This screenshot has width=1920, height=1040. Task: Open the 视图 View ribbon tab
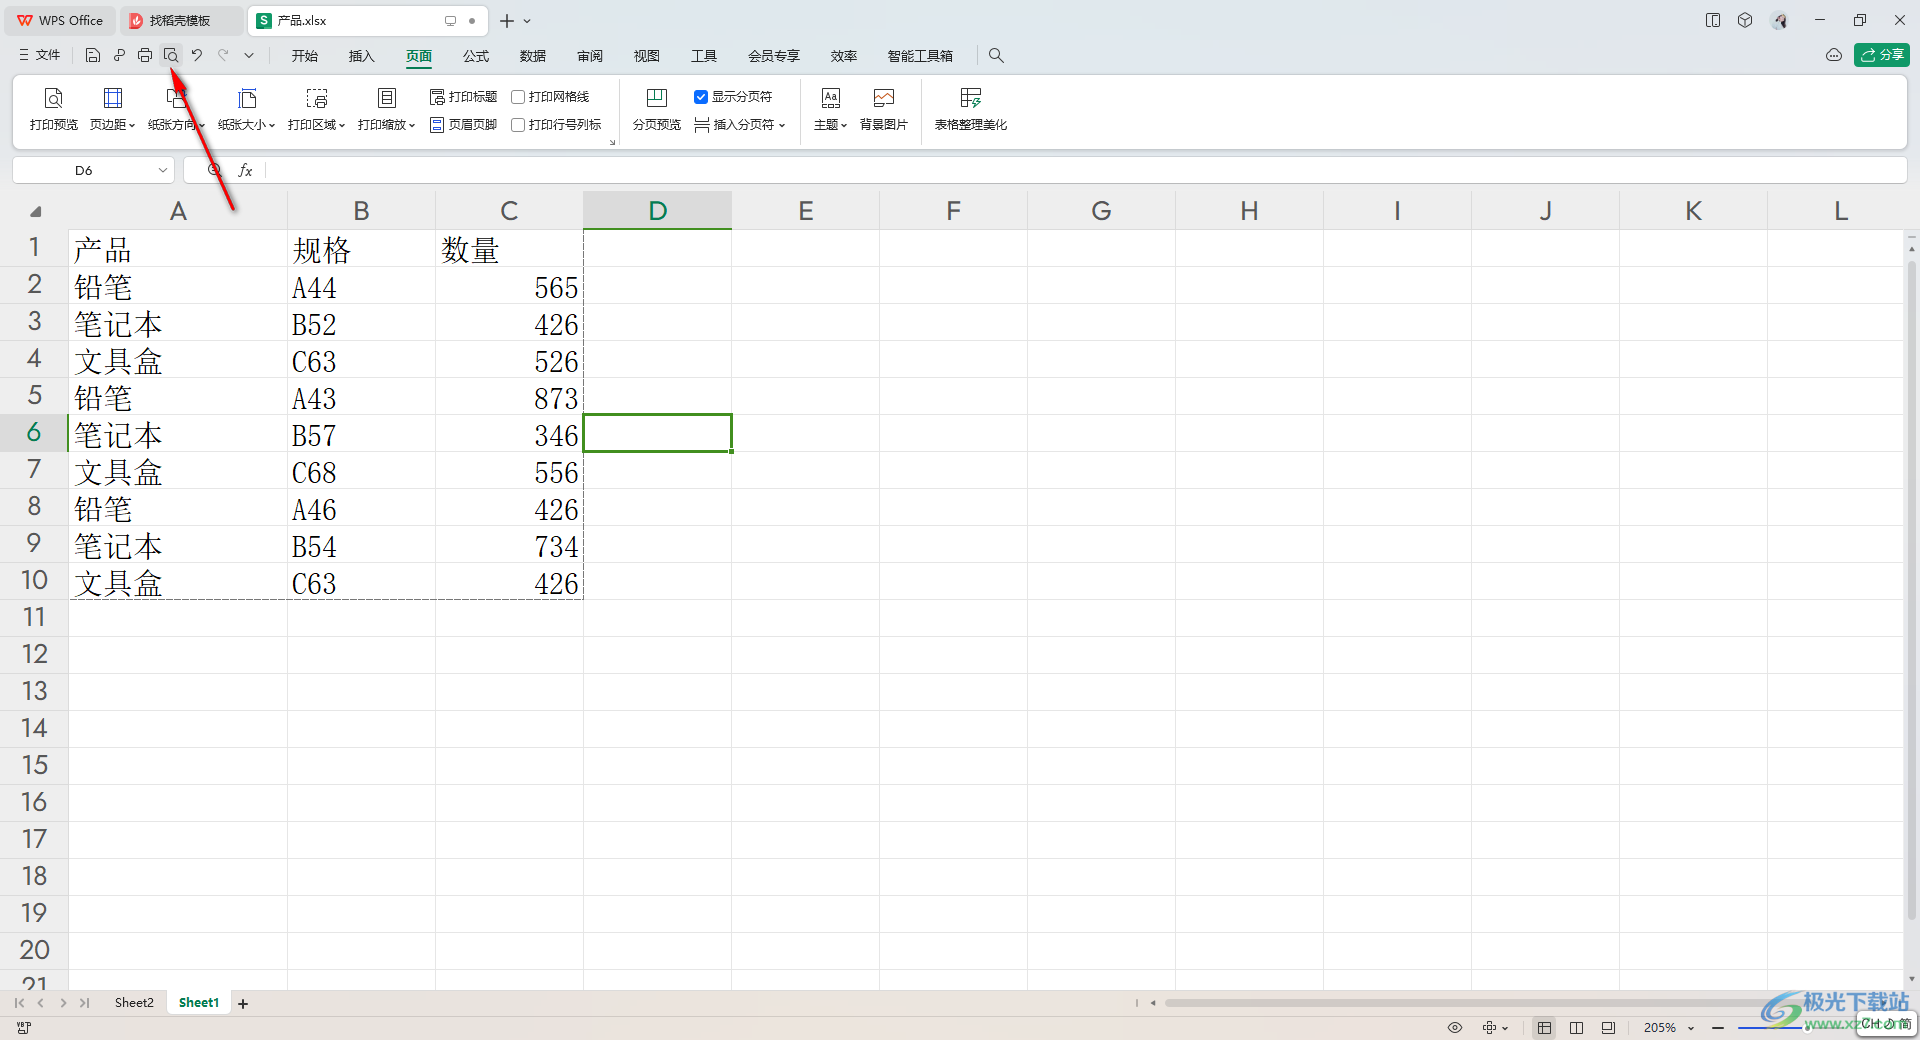click(x=647, y=56)
